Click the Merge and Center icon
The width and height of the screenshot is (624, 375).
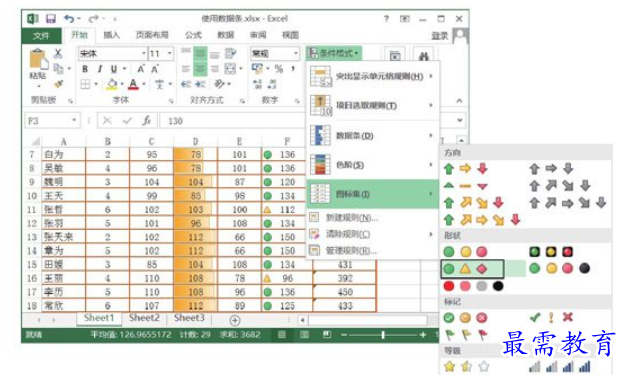230,69
